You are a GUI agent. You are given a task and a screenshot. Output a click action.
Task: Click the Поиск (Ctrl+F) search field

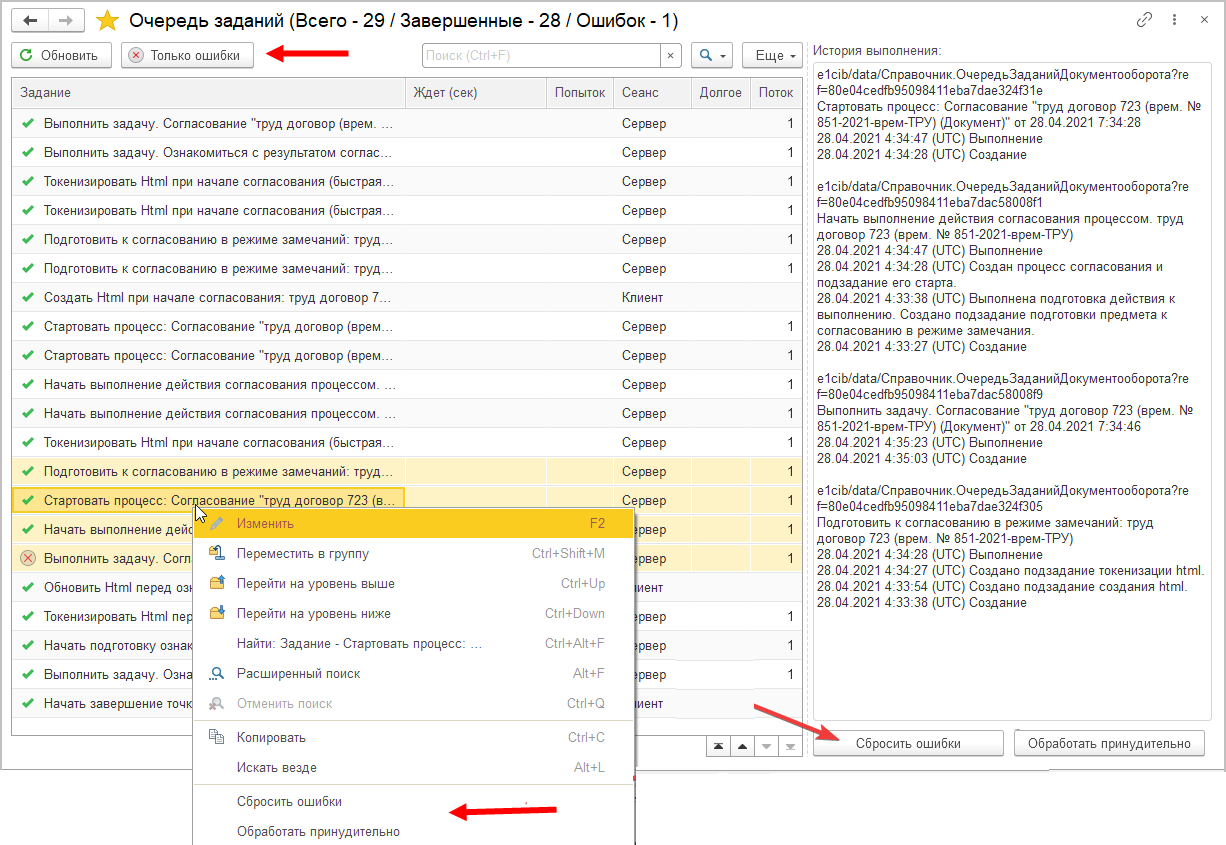(x=541, y=56)
